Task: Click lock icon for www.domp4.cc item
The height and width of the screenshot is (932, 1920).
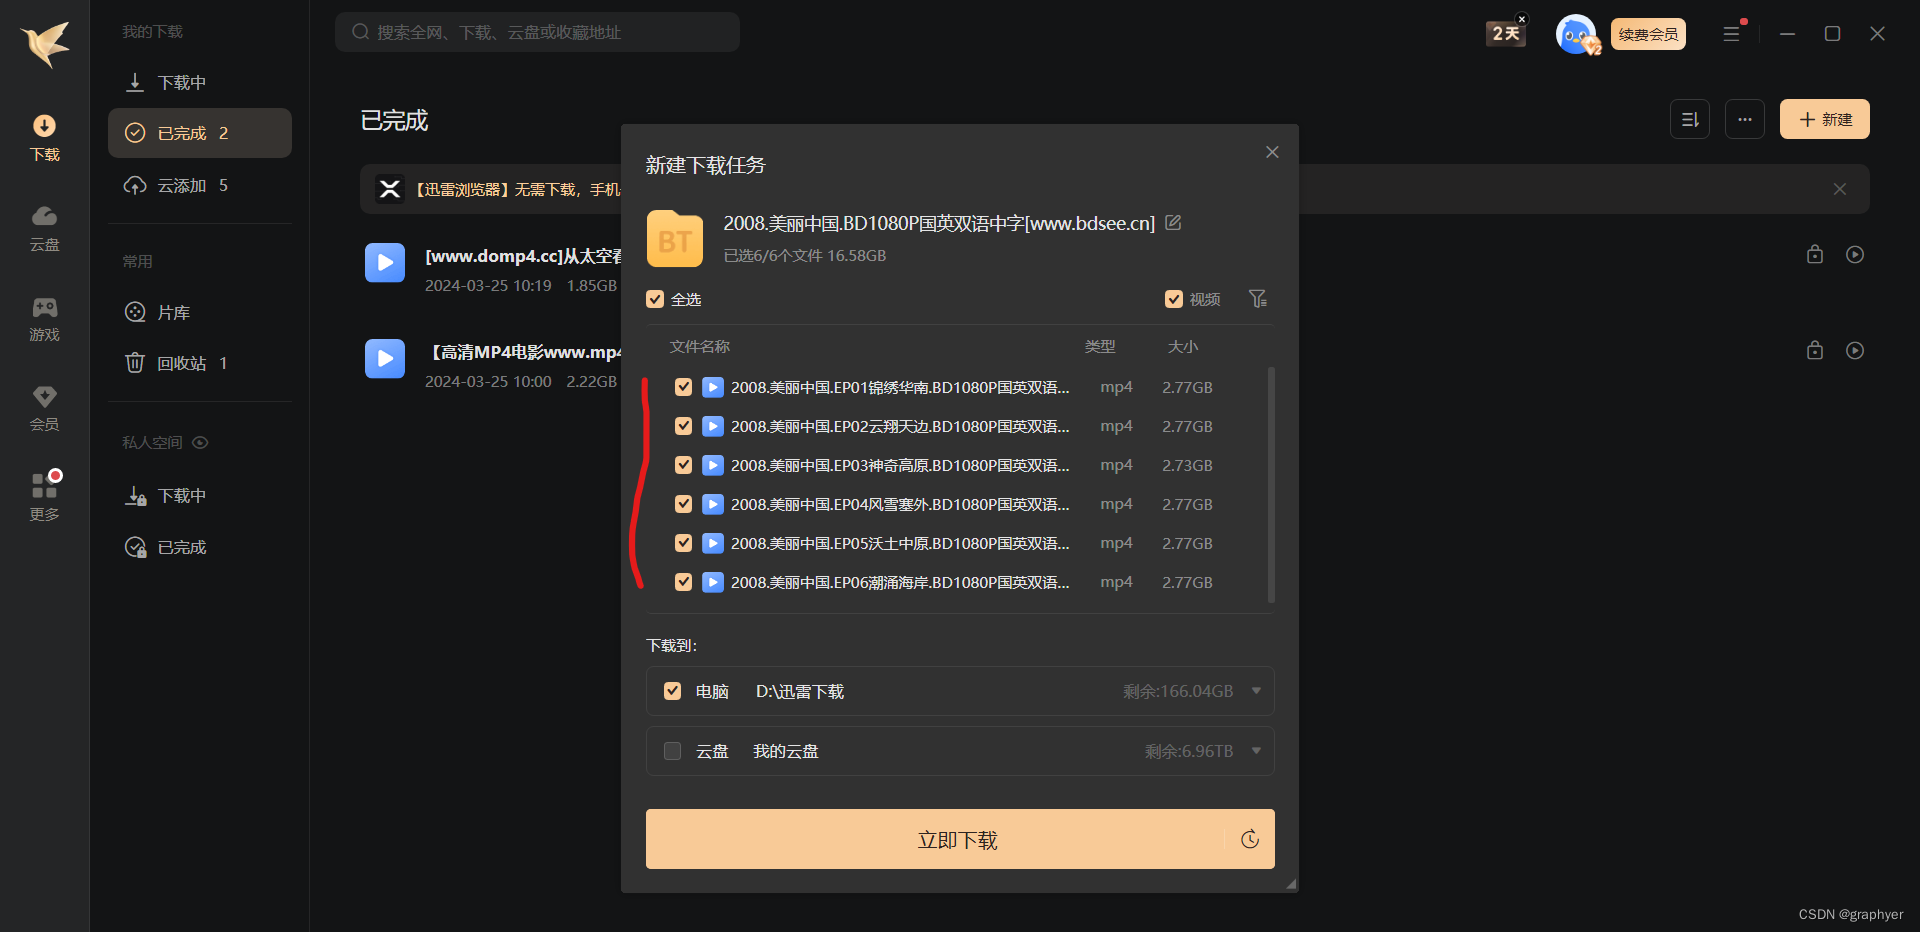Action: [x=1815, y=254]
